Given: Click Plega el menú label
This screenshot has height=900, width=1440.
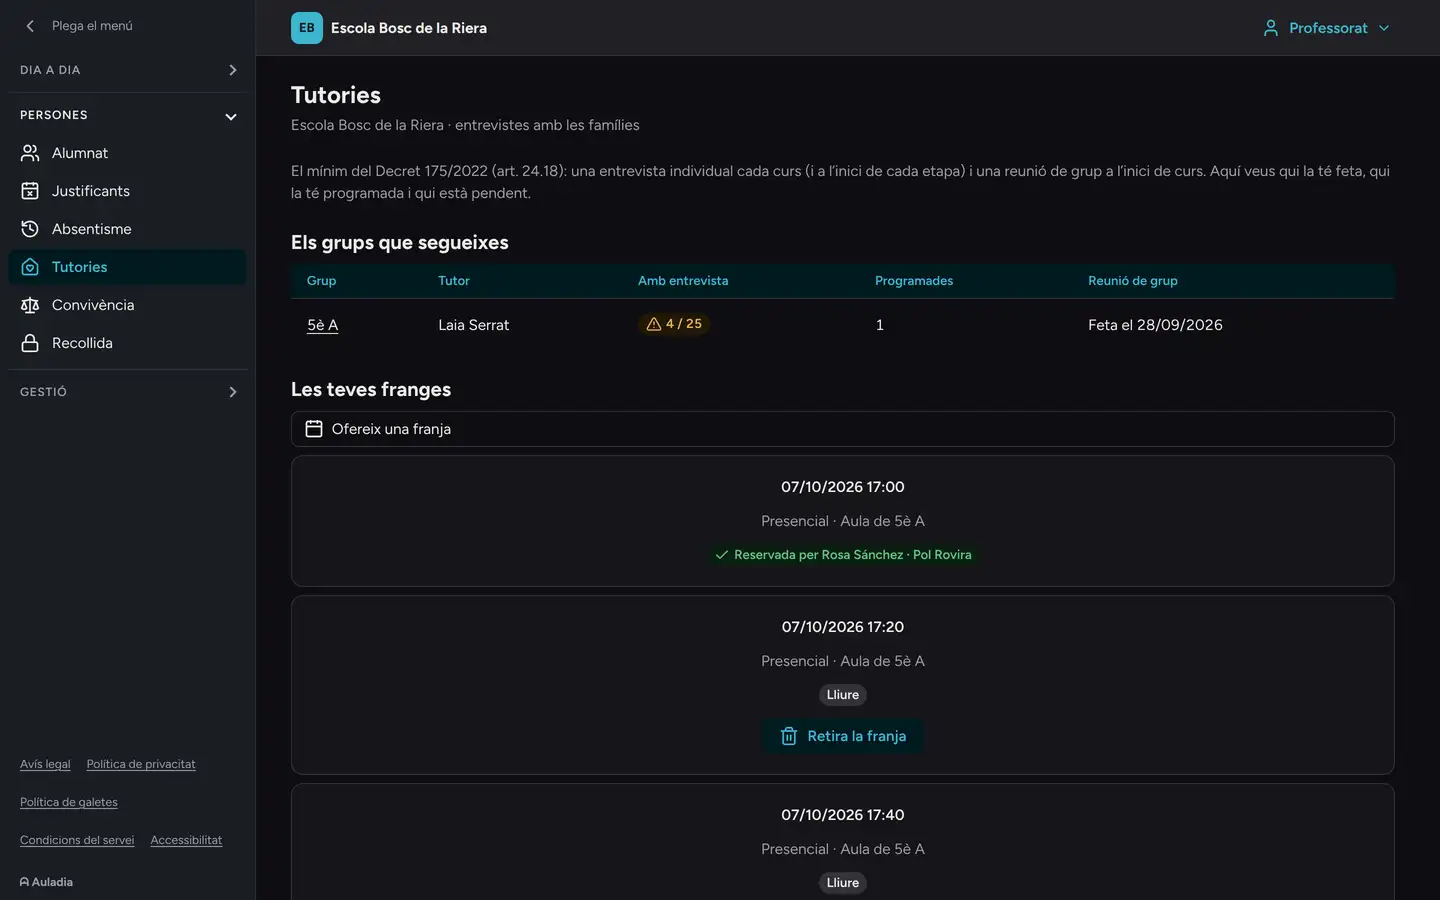Looking at the screenshot, I should (x=92, y=26).
